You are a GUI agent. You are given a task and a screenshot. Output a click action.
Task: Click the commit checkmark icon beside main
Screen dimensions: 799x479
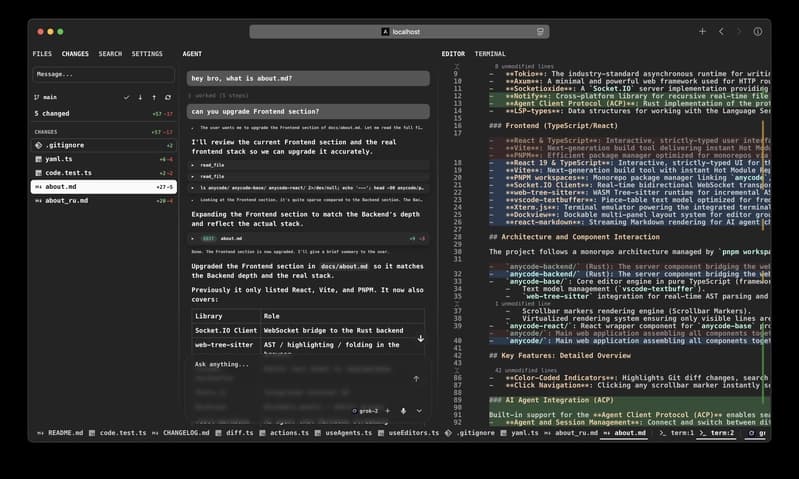click(126, 97)
